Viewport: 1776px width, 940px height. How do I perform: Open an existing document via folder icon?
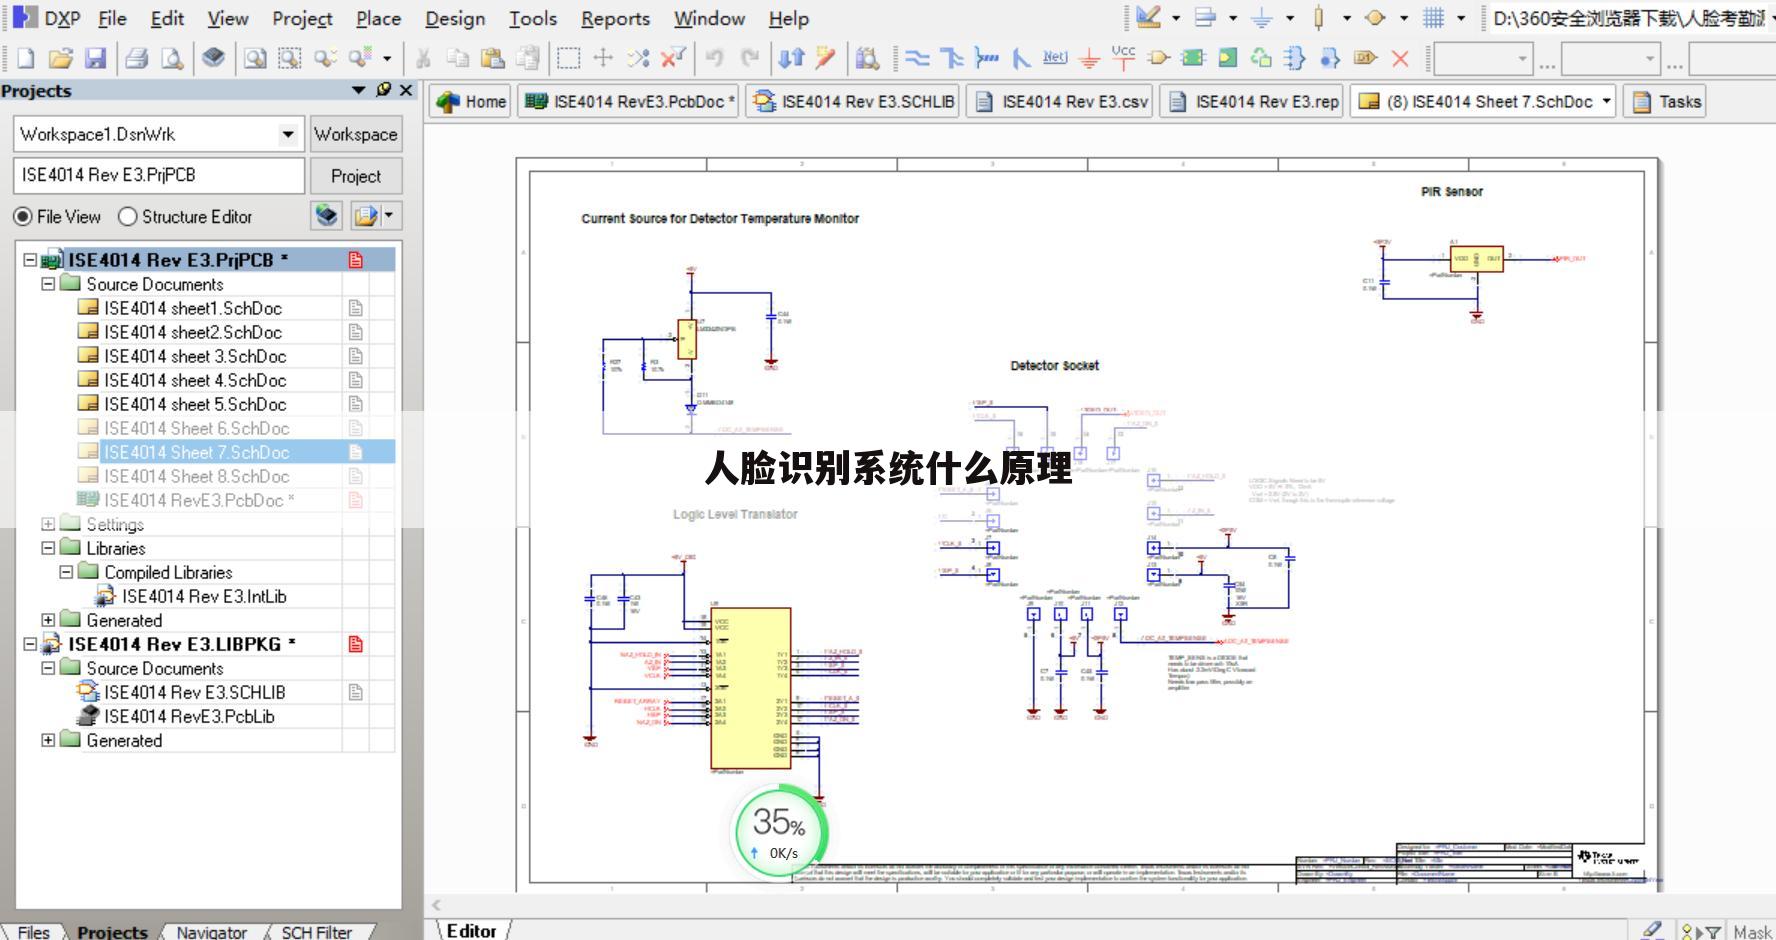coord(60,59)
